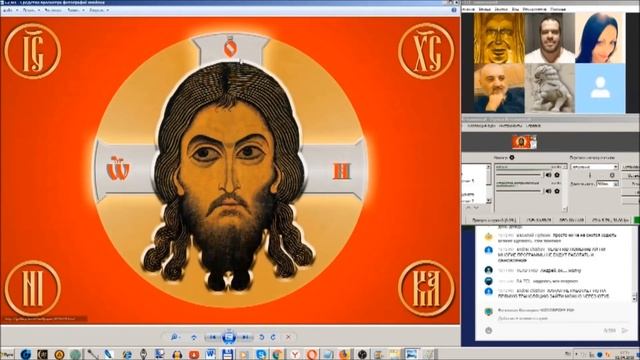
Task: Switch to the photo viewer taskbar button
Action: tap(411, 354)
